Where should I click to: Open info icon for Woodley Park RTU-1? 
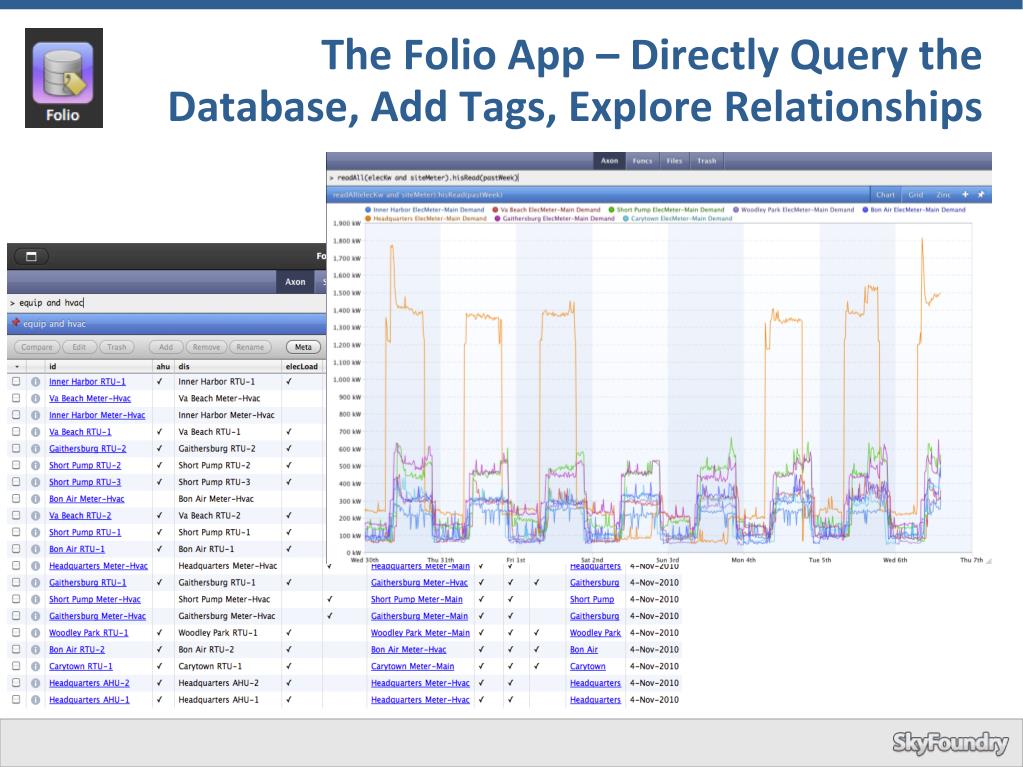pyautogui.click(x=35, y=633)
